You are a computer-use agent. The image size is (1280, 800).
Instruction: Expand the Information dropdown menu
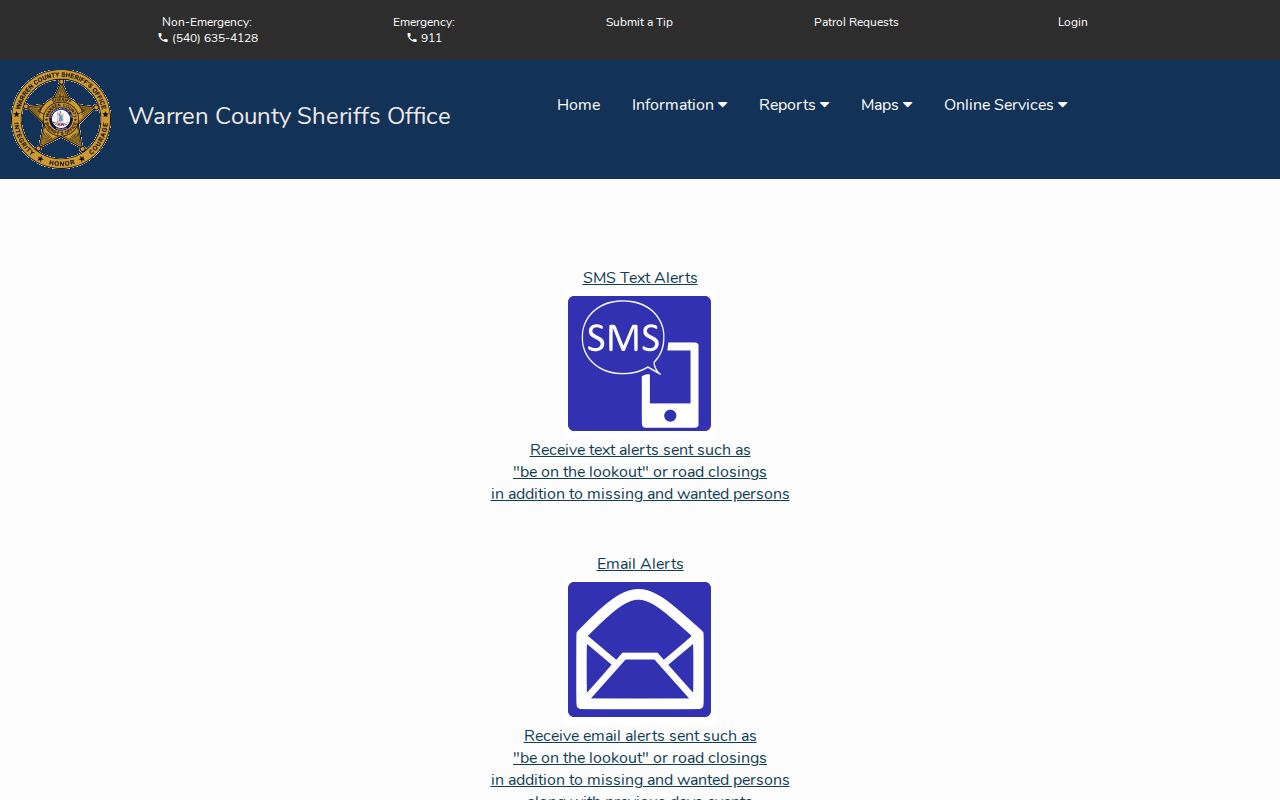tap(679, 105)
